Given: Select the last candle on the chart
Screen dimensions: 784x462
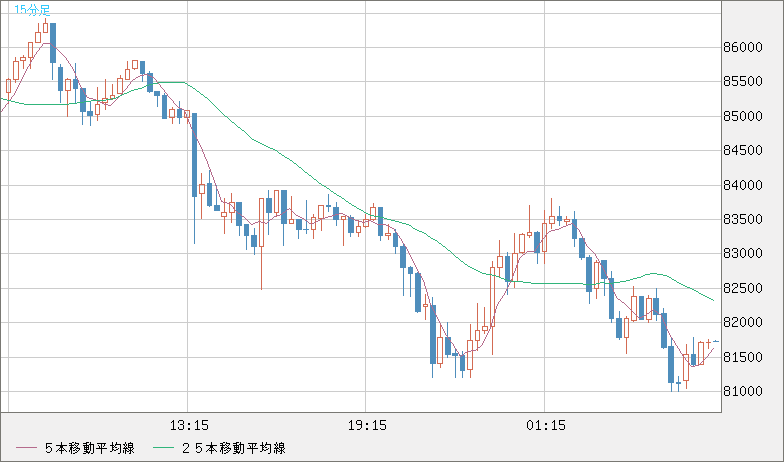Looking at the screenshot, I should [x=716, y=341].
